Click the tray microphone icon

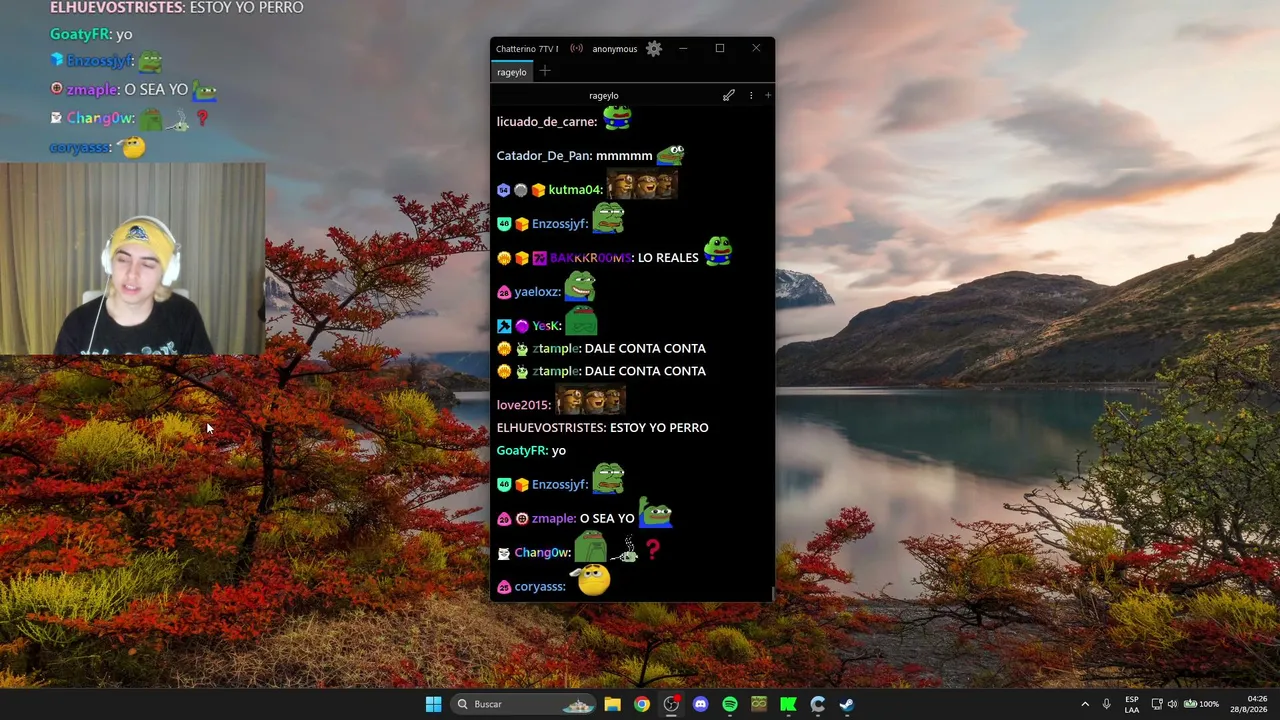tap(1106, 704)
